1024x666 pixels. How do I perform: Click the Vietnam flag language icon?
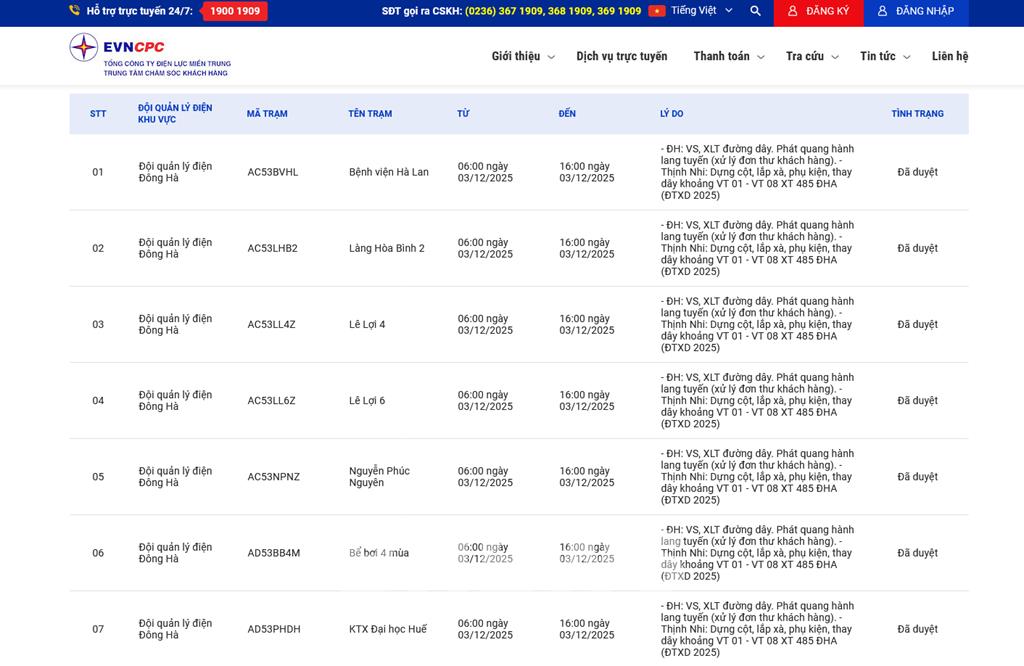click(x=657, y=11)
